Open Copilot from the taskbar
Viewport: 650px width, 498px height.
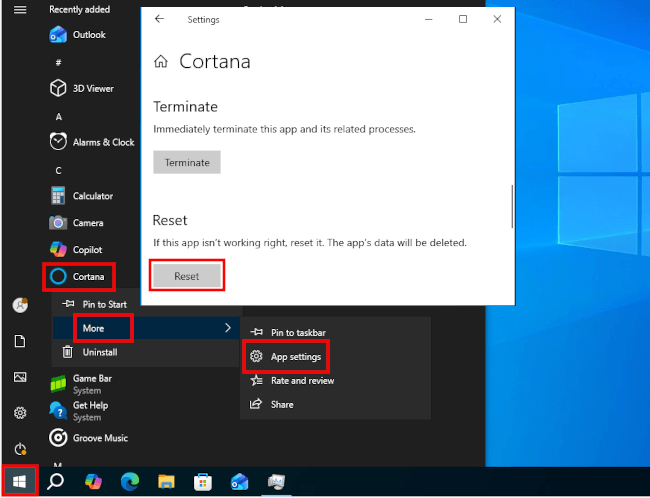coord(93,482)
